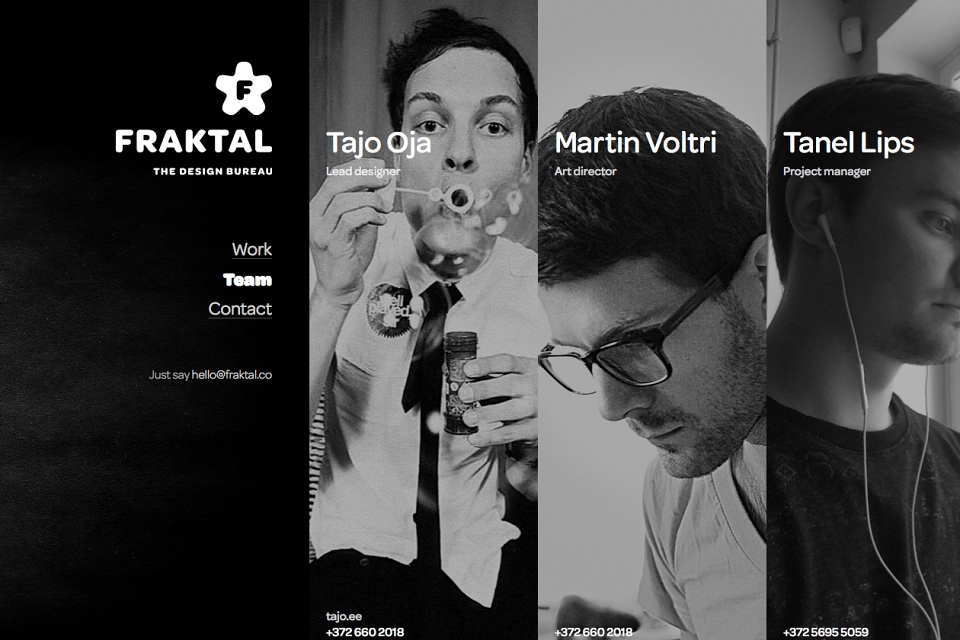This screenshot has height=640, width=960.
Task: Click the Martin Voltri name heading
Action: [636, 142]
